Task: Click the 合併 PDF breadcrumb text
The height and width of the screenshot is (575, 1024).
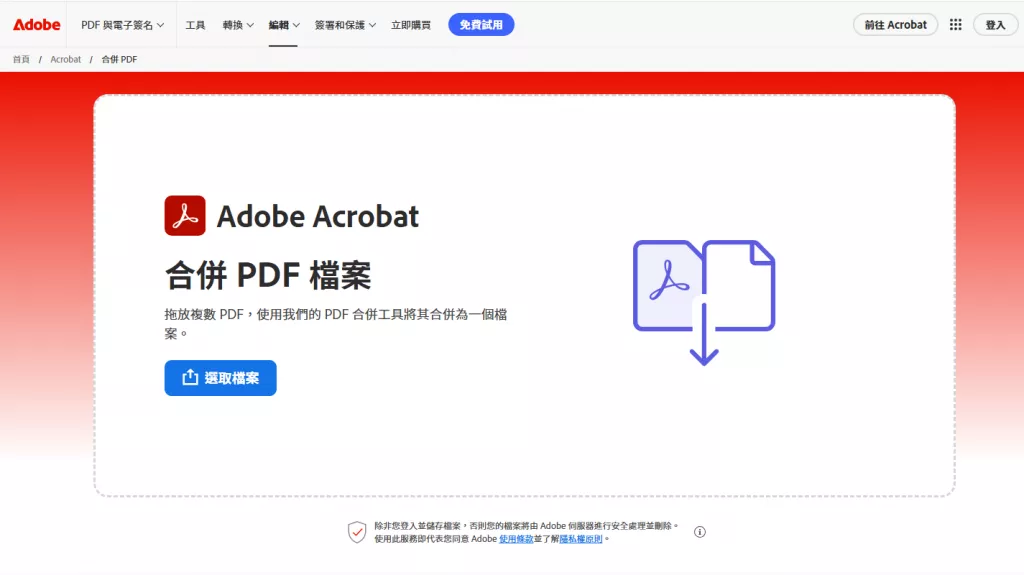Action: point(119,59)
